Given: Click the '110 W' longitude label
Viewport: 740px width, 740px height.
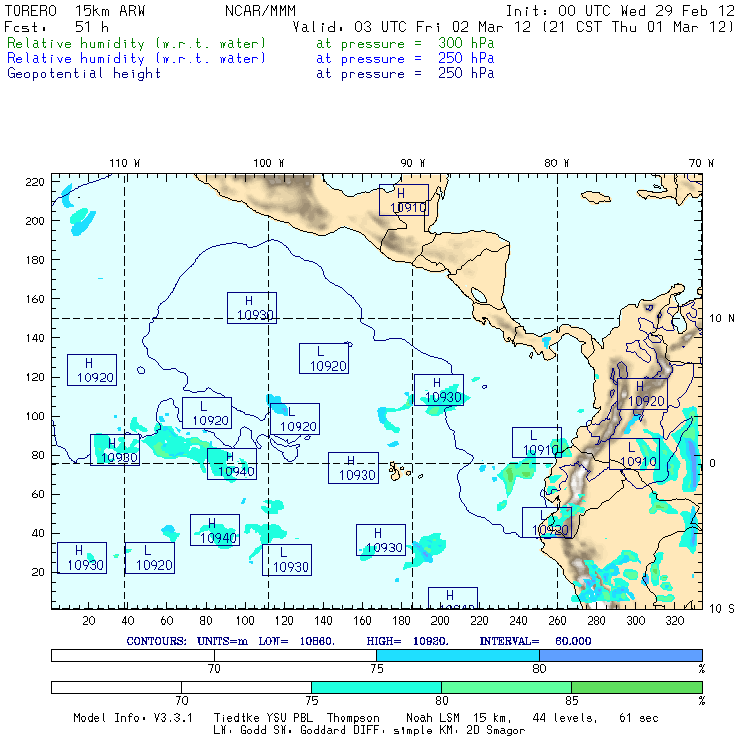Looking at the screenshot, I should pyautogui.click(x=125, y=163).
